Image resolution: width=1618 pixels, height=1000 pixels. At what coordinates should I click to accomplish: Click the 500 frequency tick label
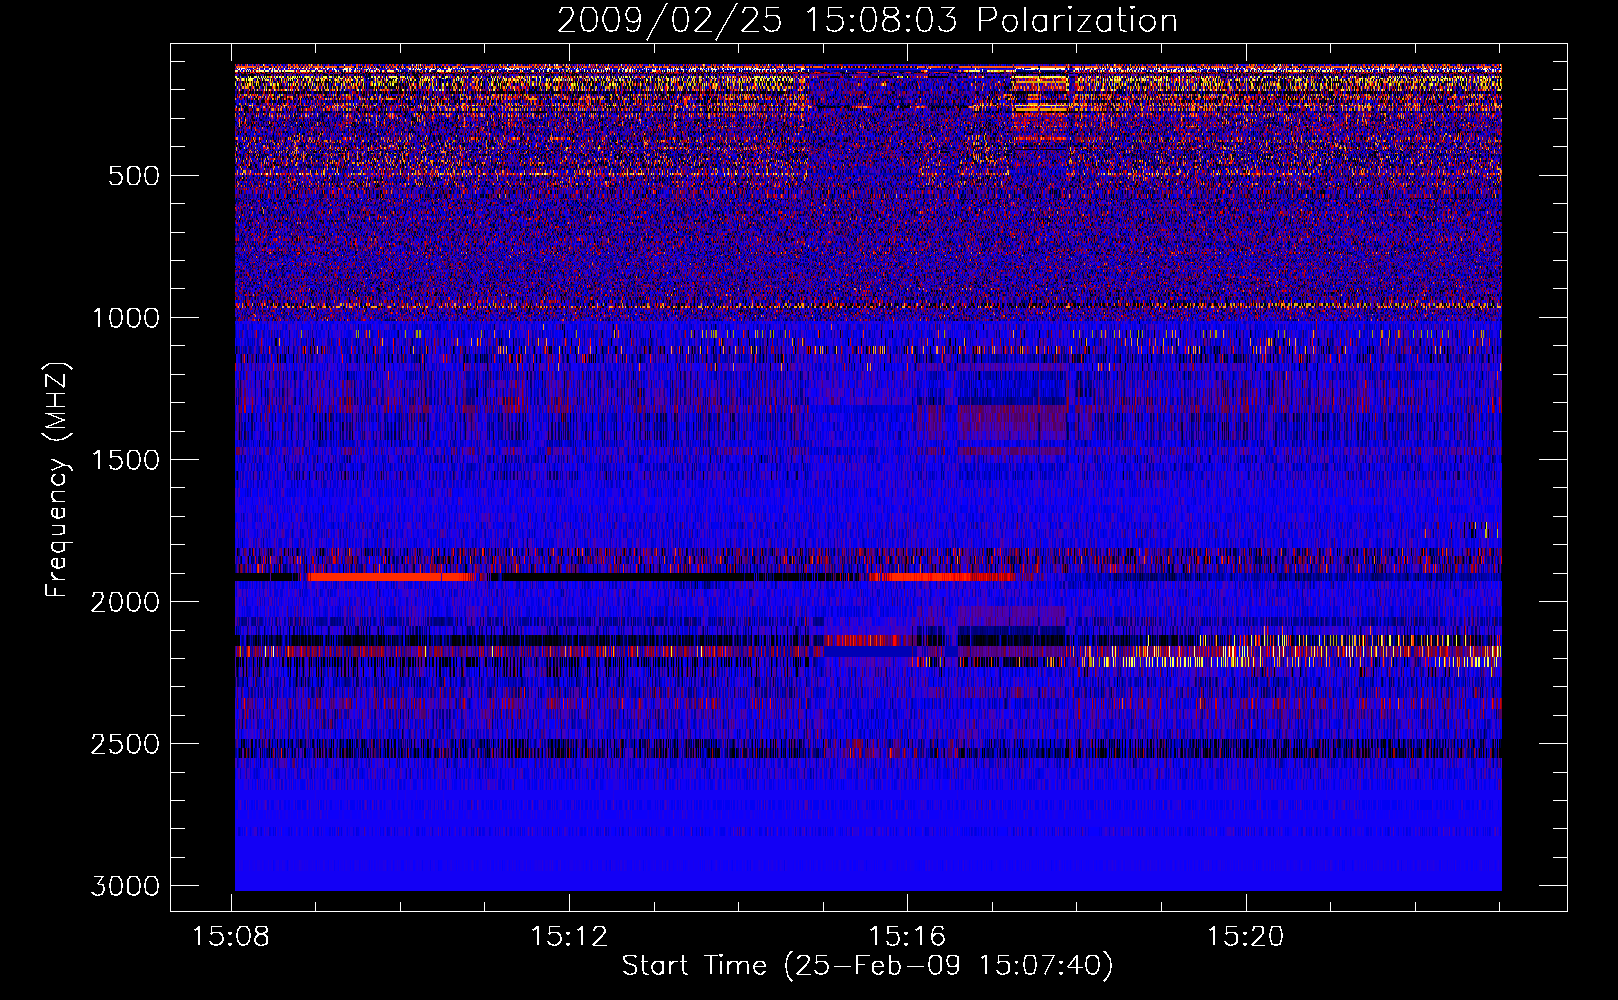[x=134, y=176]
